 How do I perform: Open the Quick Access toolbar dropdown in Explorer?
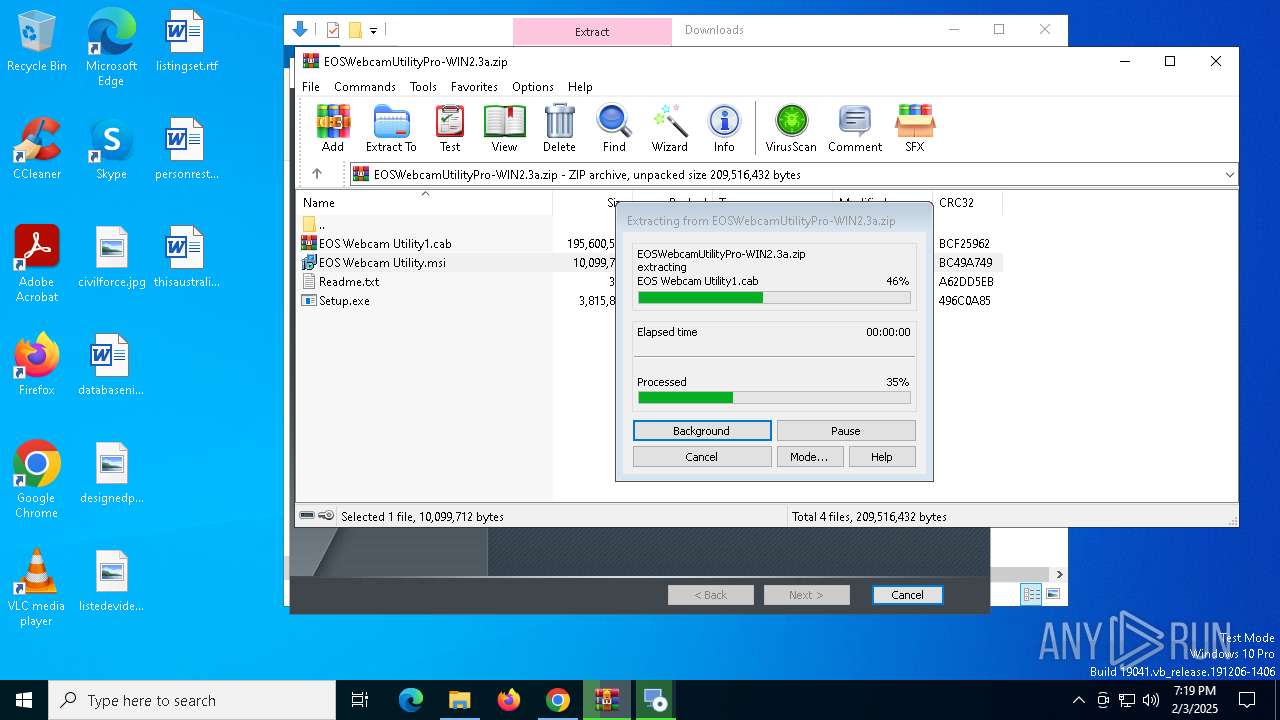pos(373,30)
